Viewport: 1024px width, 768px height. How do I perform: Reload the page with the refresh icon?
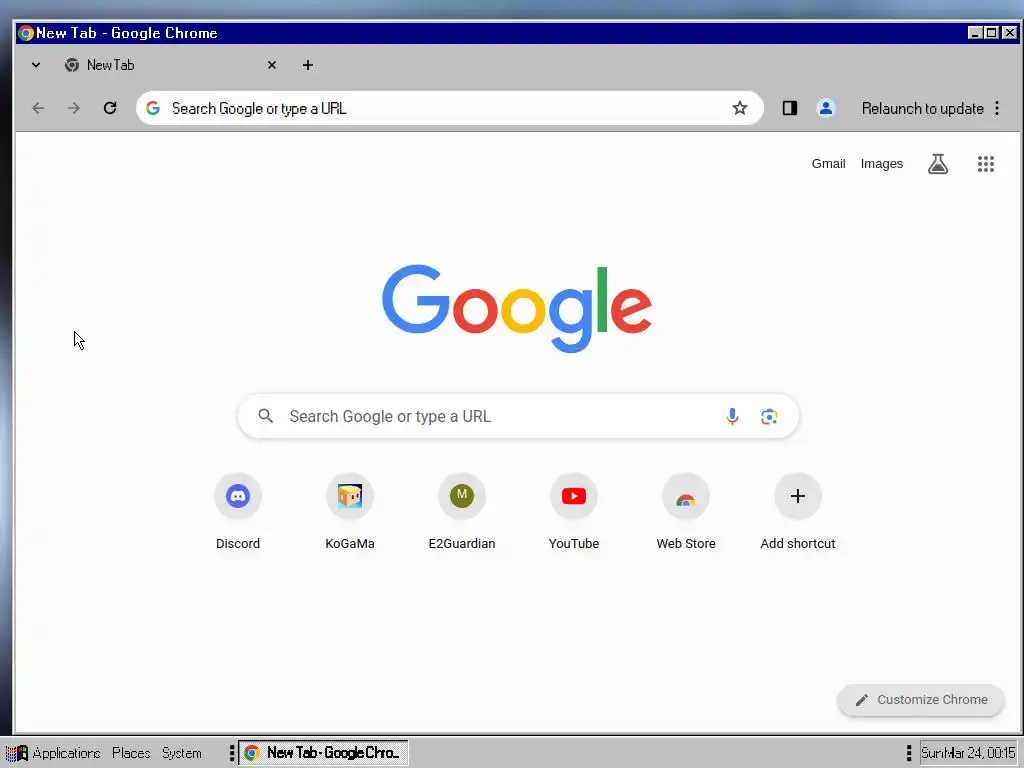tap(110, 108)
